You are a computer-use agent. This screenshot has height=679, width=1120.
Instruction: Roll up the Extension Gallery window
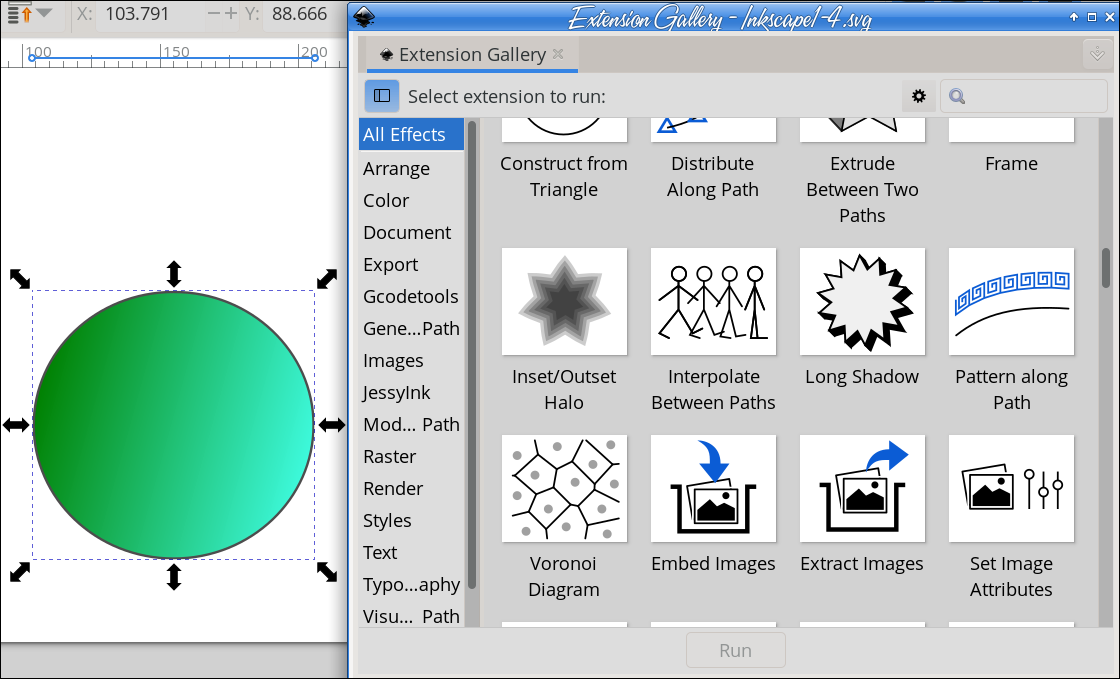pos(1074,17)
